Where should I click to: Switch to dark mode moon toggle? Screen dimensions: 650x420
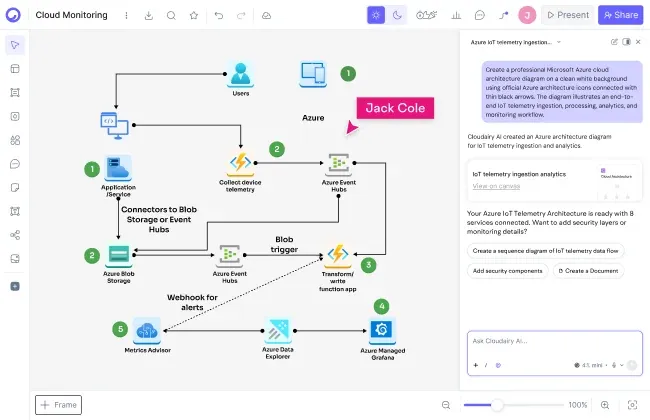pyautogui.click(x=397, y=15)
